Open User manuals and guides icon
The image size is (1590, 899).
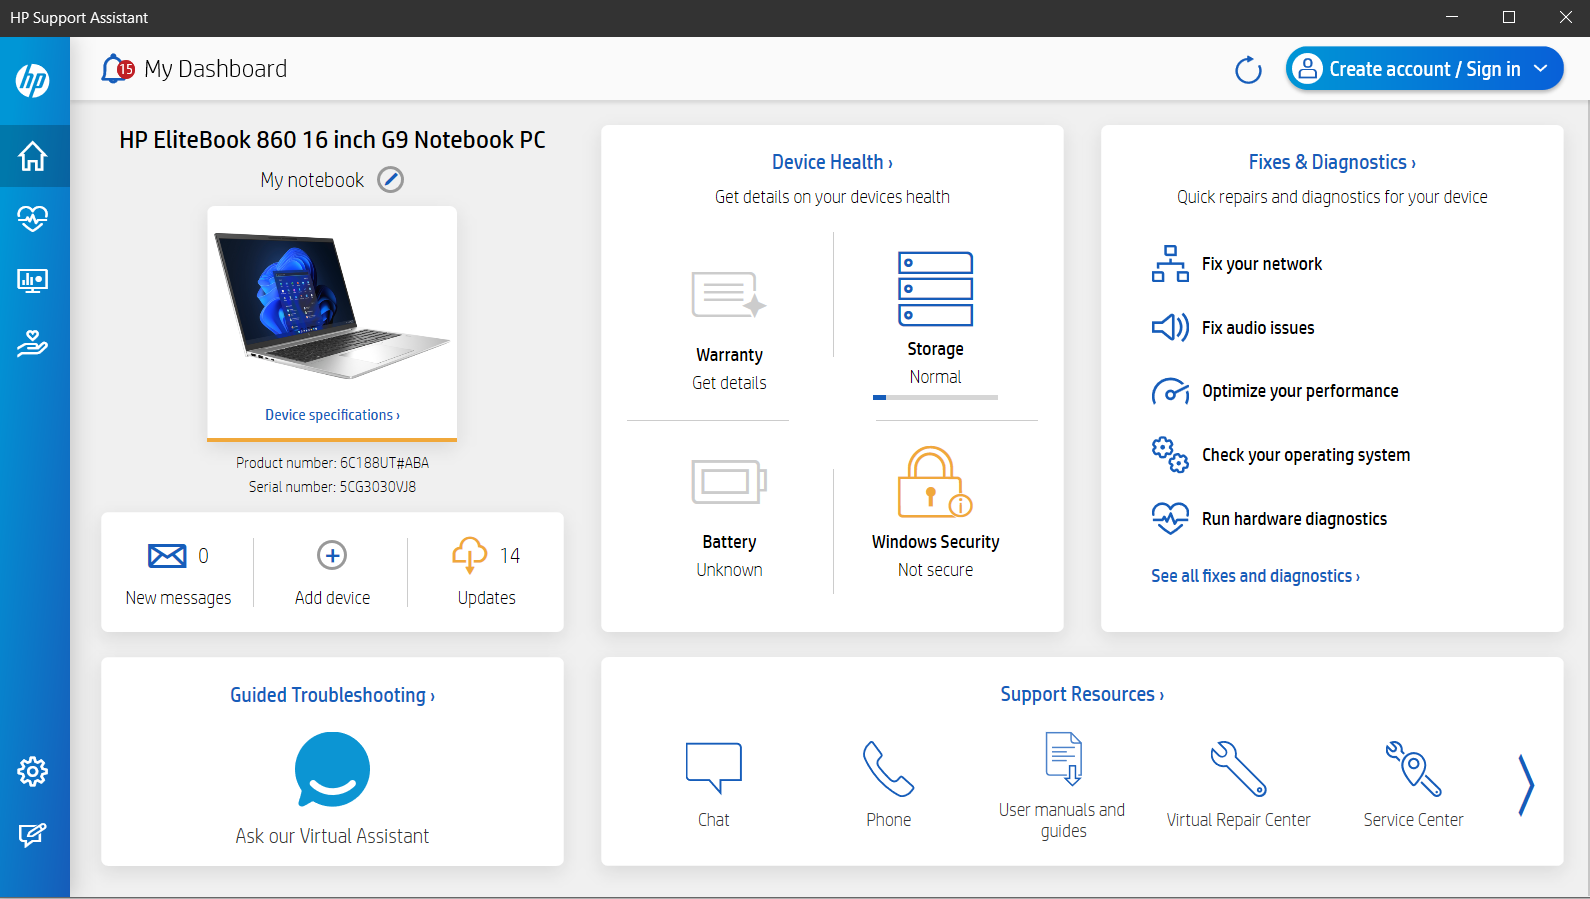(x=1064, y=758)
